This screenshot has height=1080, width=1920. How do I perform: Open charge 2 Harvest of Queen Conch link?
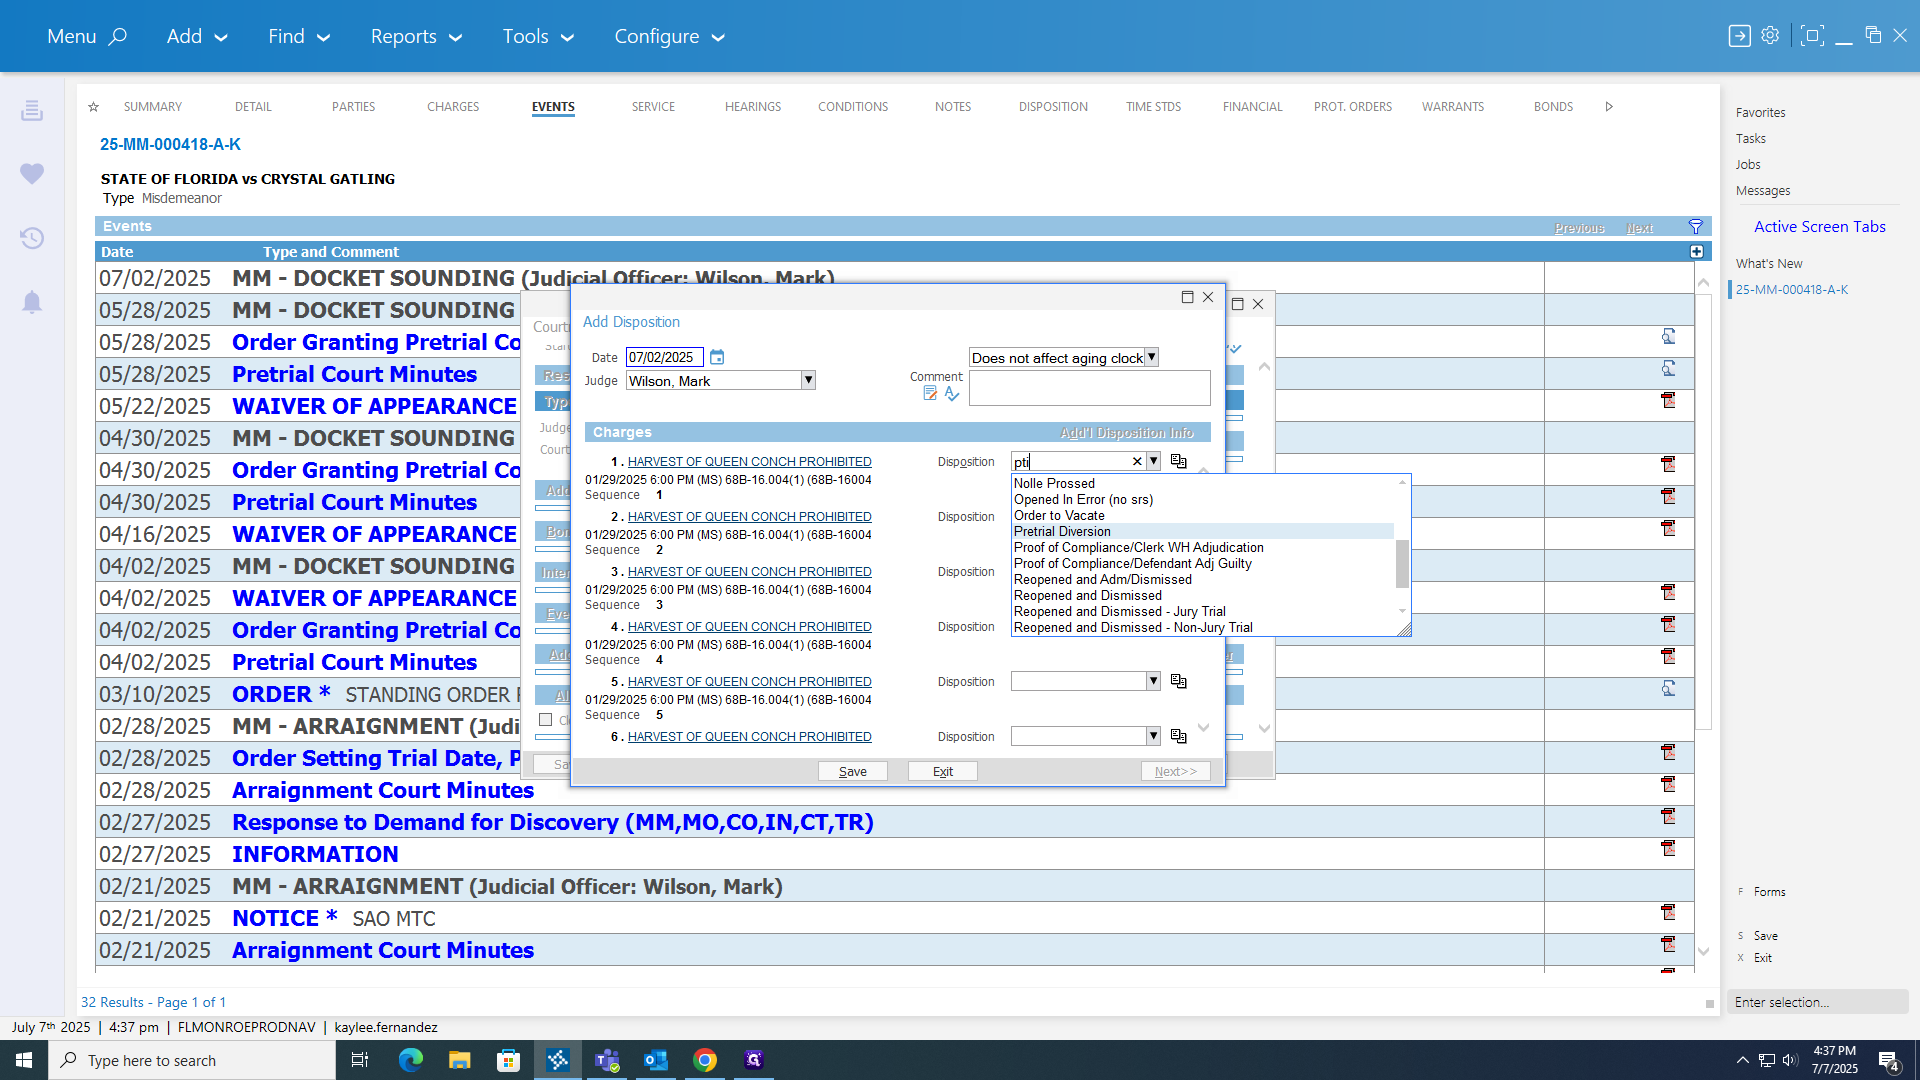coord(749,517)
